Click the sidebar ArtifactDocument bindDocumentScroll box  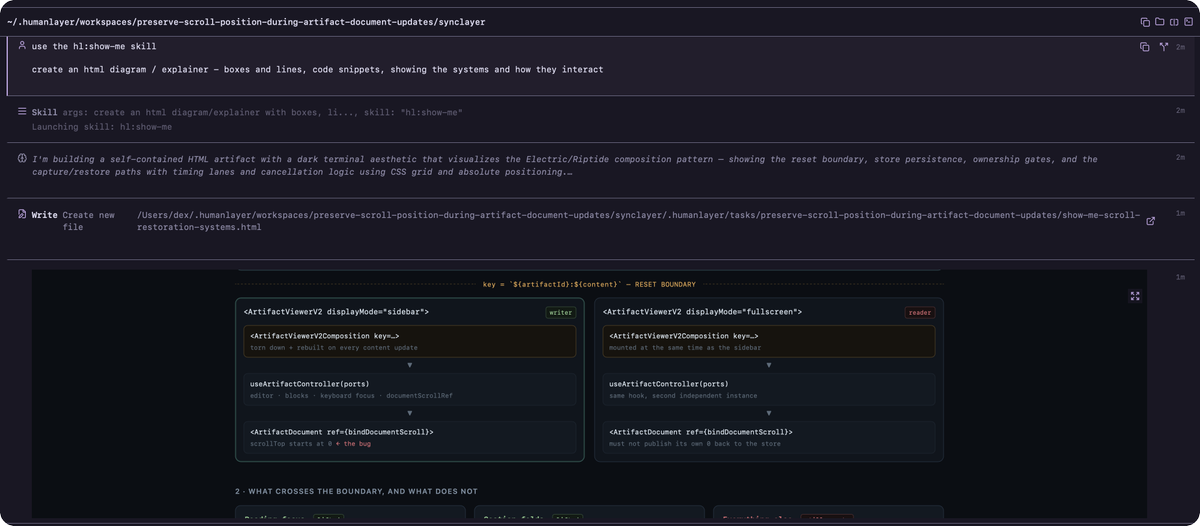(x=410, y=437)
